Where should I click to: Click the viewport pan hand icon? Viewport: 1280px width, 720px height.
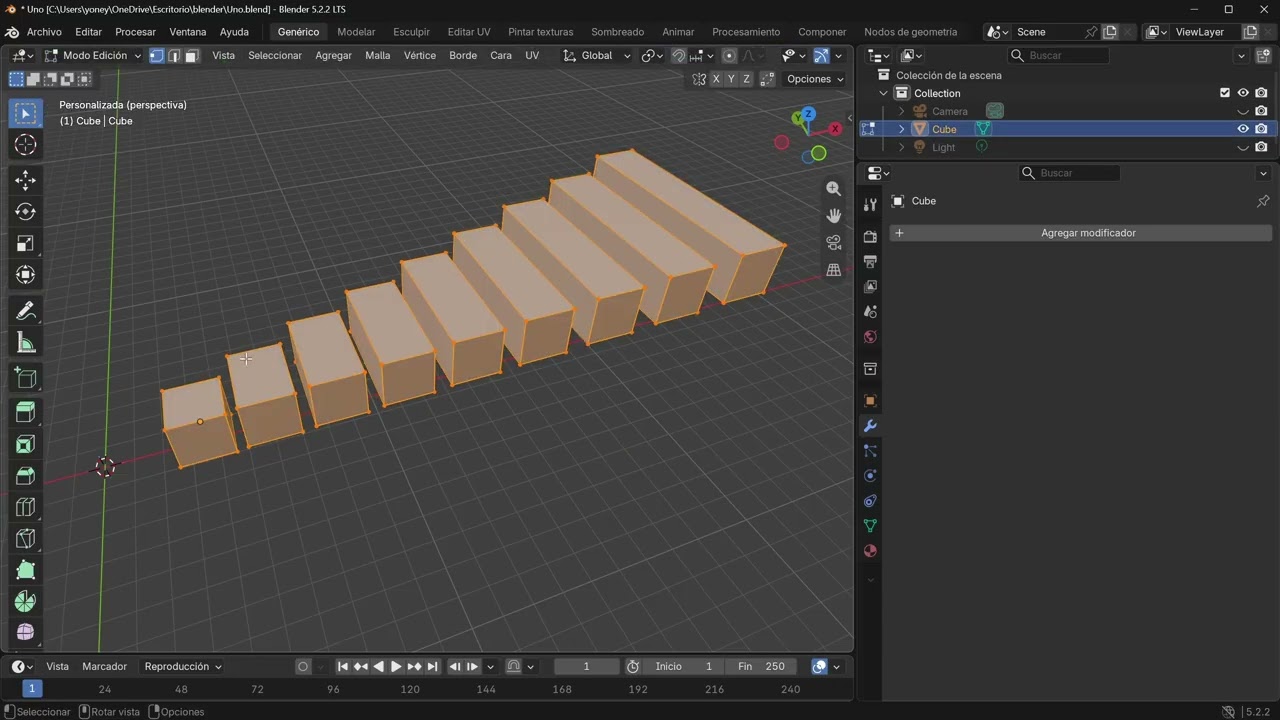[833, 216]
